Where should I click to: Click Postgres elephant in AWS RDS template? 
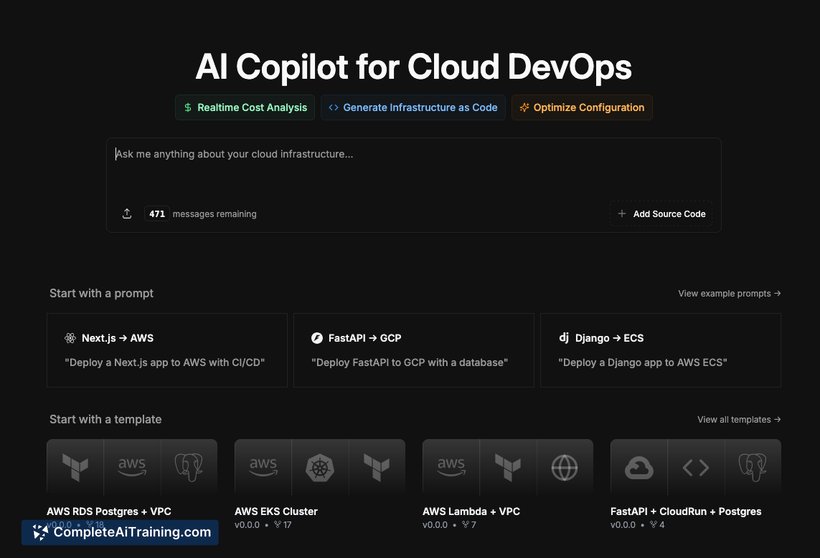coord(189,467)
